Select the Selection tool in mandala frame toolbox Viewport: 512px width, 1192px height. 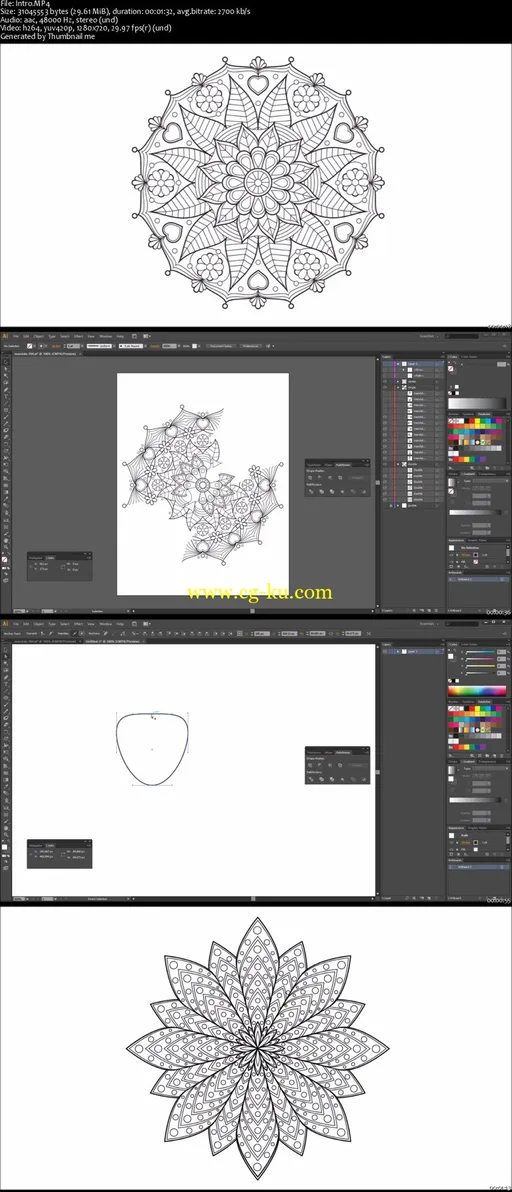5,362
